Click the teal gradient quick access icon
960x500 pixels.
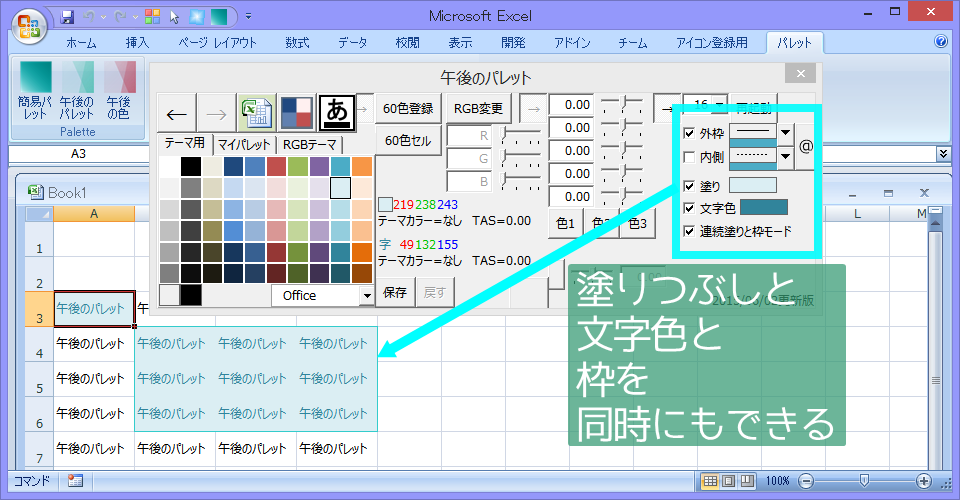pyautogui.click(x=219, y=17)
